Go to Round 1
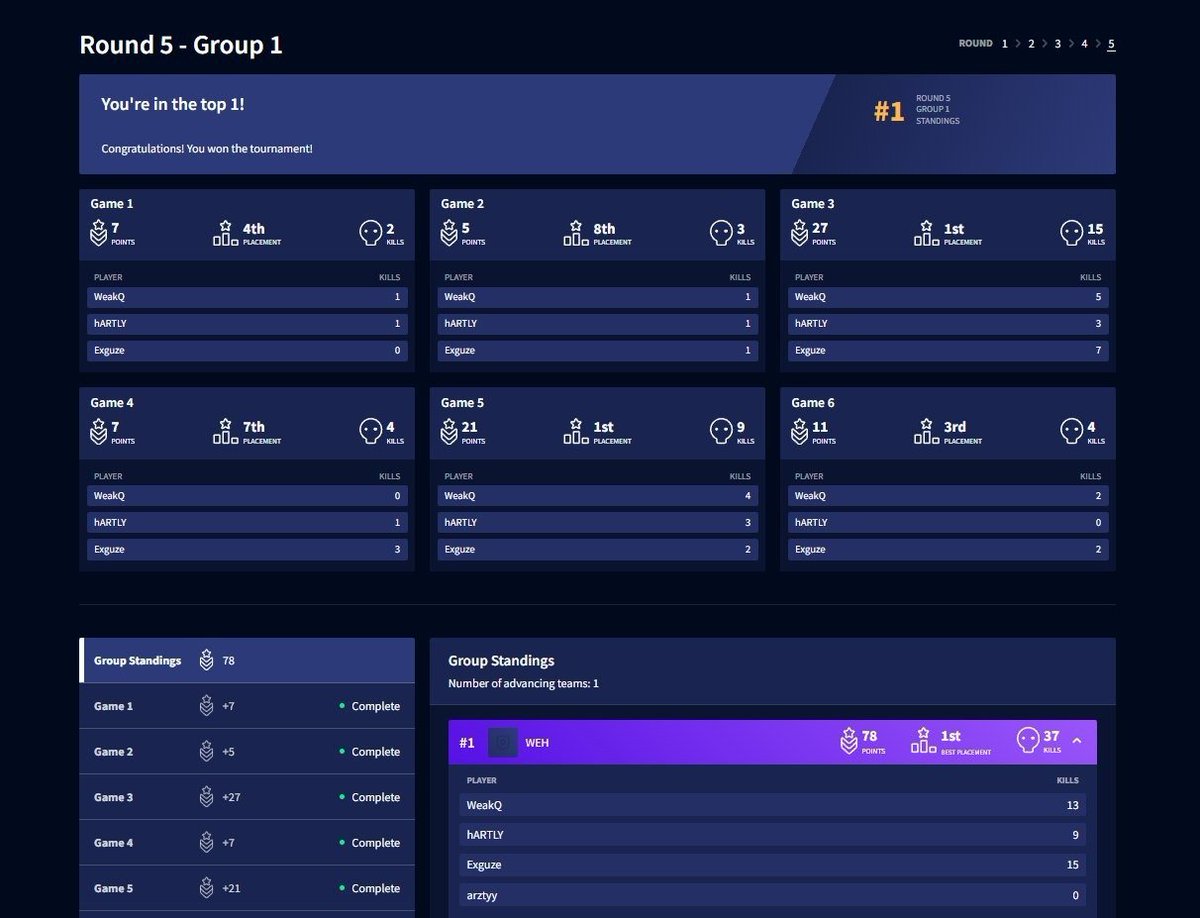This screenshot has height=918, width=1200. click(x=1005, y=44)
